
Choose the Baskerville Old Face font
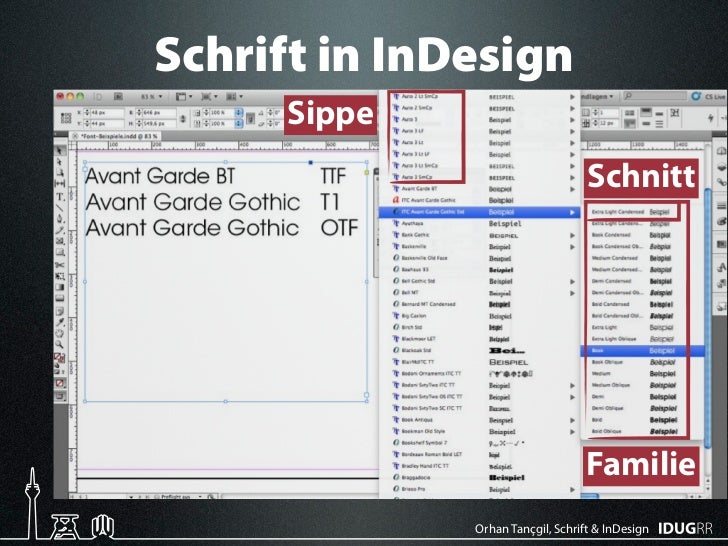pos(480,258)
